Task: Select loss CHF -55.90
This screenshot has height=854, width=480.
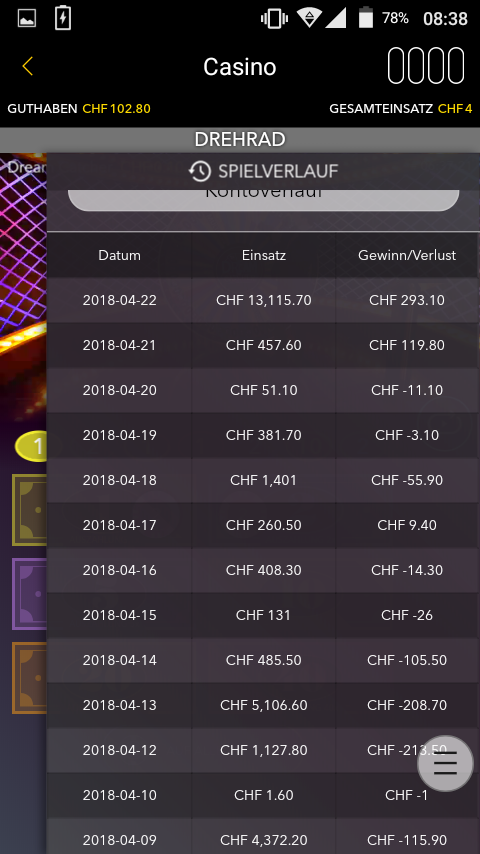Action: pyautogui.click(x=407, y=480)
